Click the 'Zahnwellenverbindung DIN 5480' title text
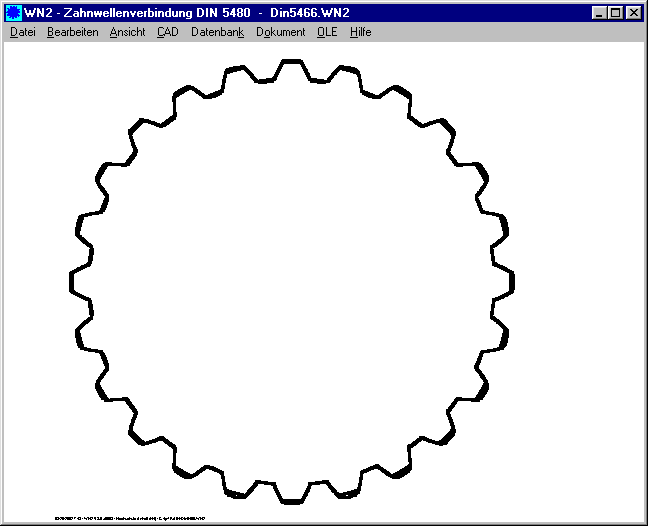 150,13
